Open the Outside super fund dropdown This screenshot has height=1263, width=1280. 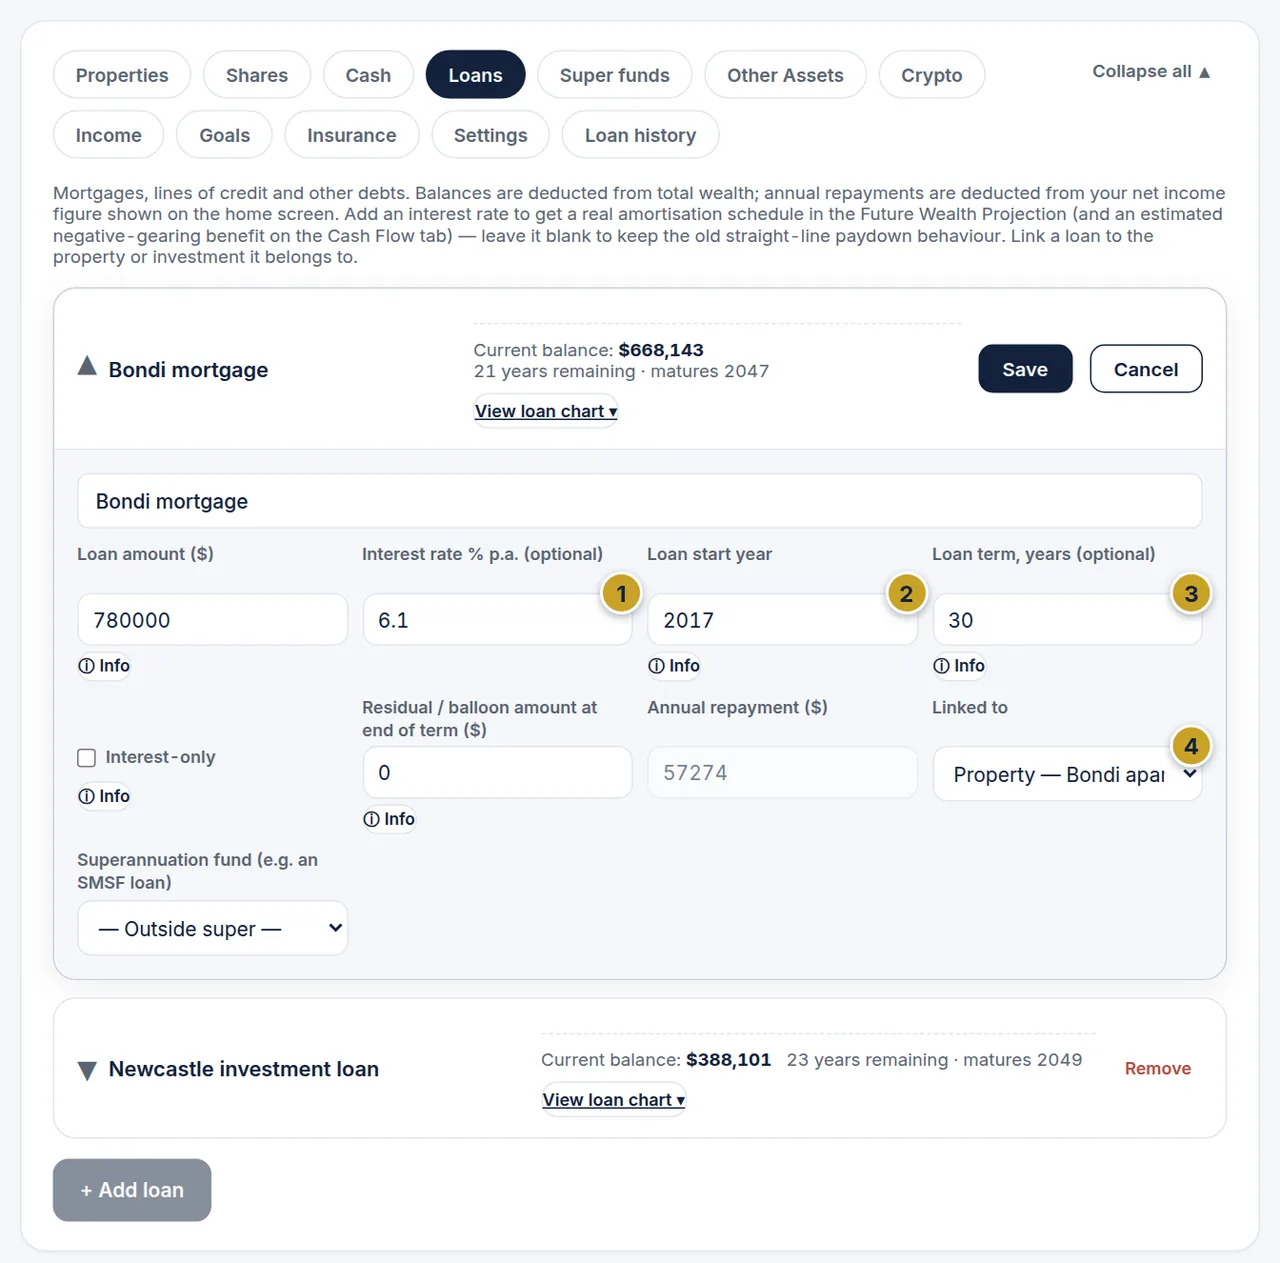pyautogui.click(x=213, y=928)
